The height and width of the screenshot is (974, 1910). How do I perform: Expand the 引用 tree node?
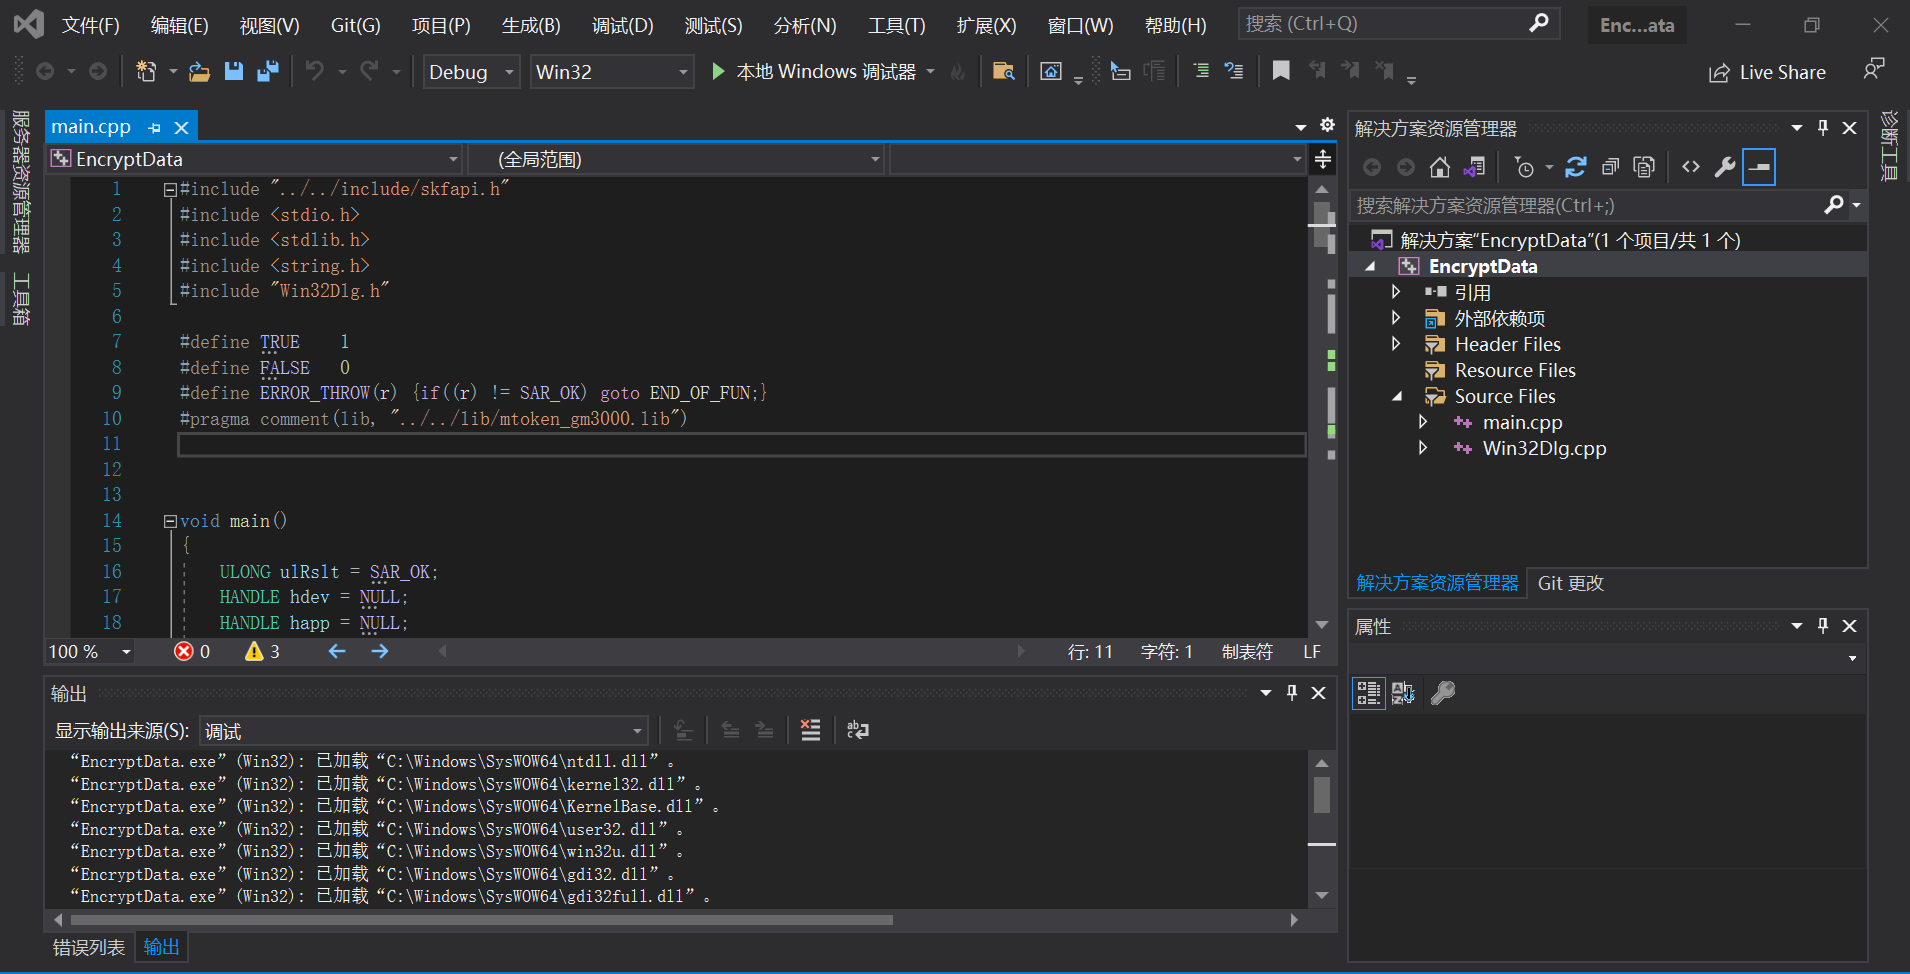point(1396,292)
